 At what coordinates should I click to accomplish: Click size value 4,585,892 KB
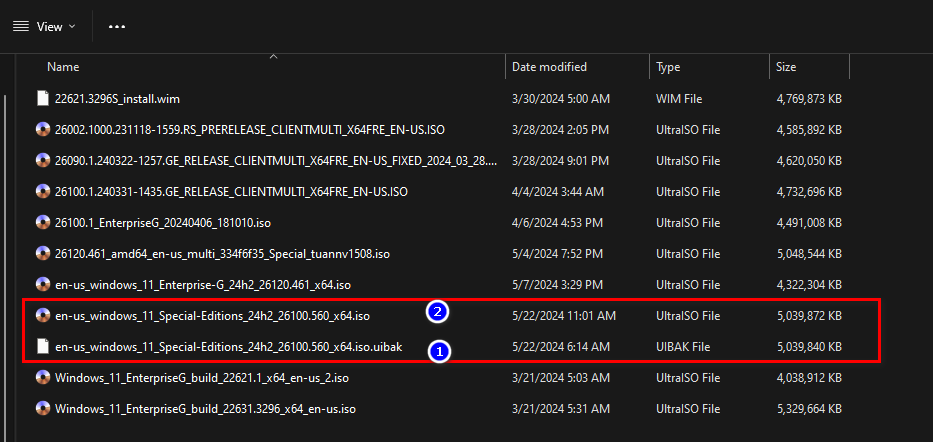pyautogui.click(x=809, y=130)
